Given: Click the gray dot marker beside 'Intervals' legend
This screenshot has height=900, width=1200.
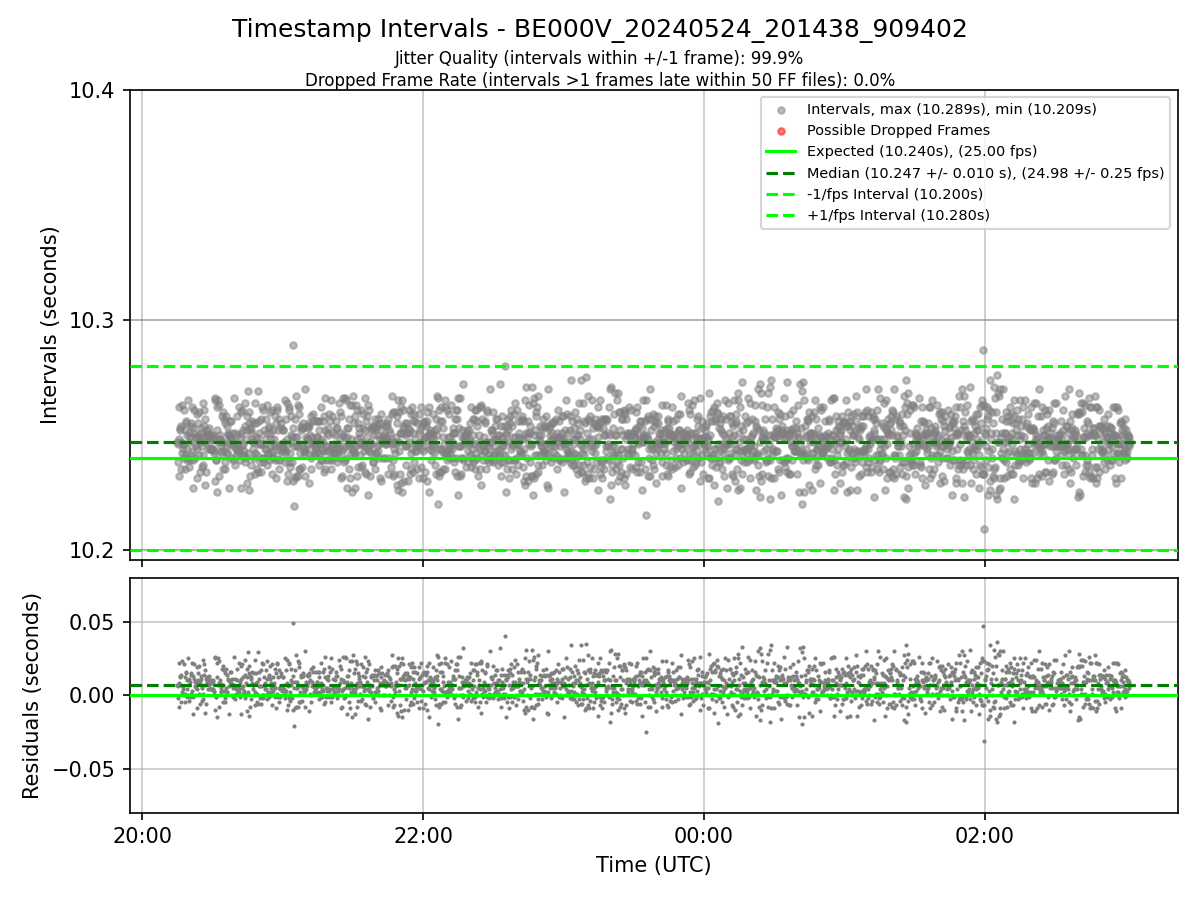Looking at the screenshot, I should coord(782,110).
